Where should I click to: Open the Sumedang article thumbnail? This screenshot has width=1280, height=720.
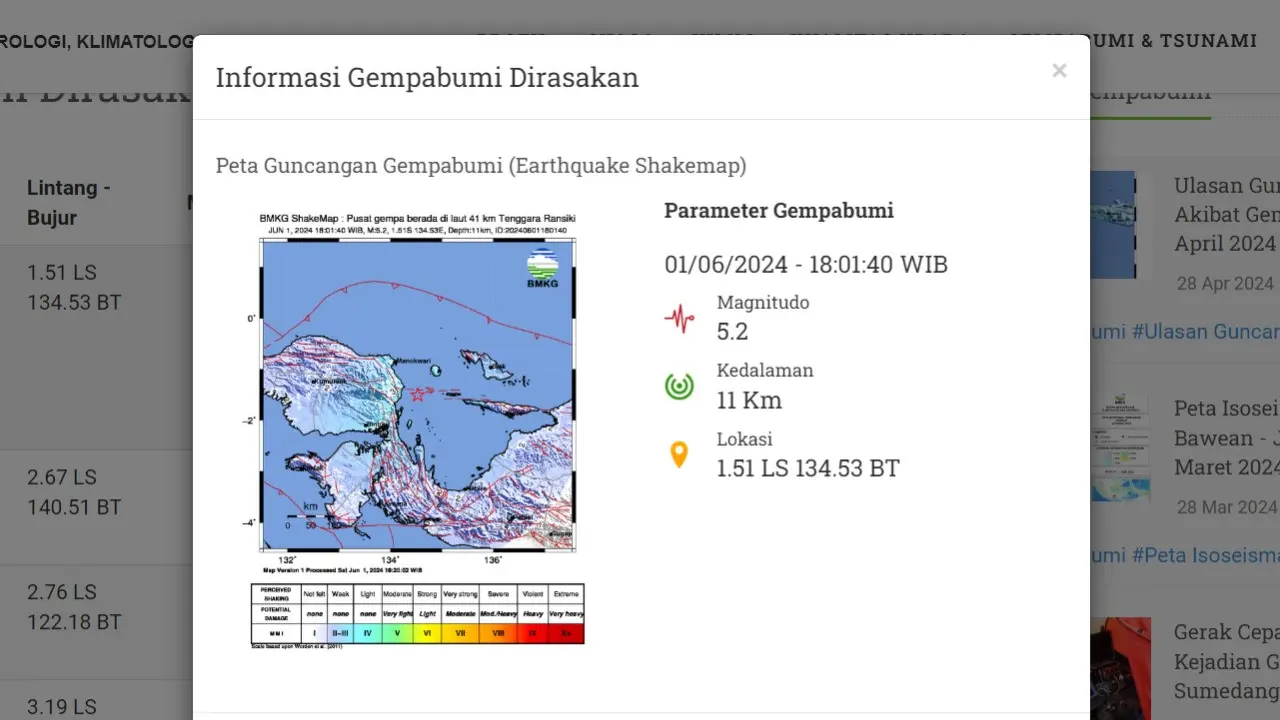pyautogui.click(x=1120, y=668)
